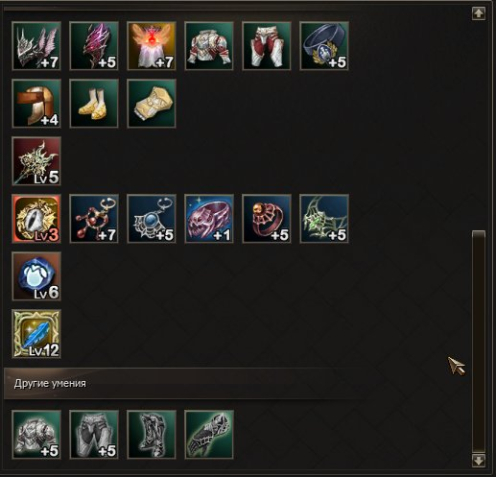Open the Lv5 ornate staff weapon
This screenshot has width=496, height=477.
[x=36, y=161]
